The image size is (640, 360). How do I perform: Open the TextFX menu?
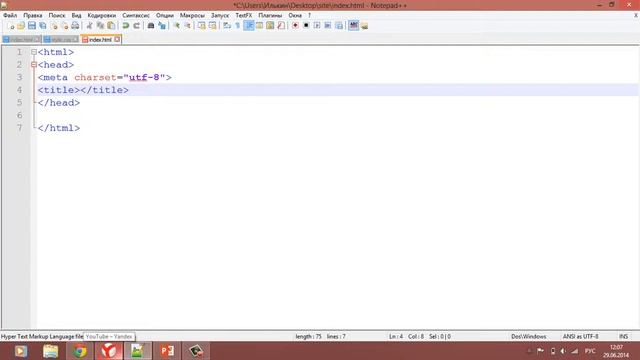click(244, 16)
